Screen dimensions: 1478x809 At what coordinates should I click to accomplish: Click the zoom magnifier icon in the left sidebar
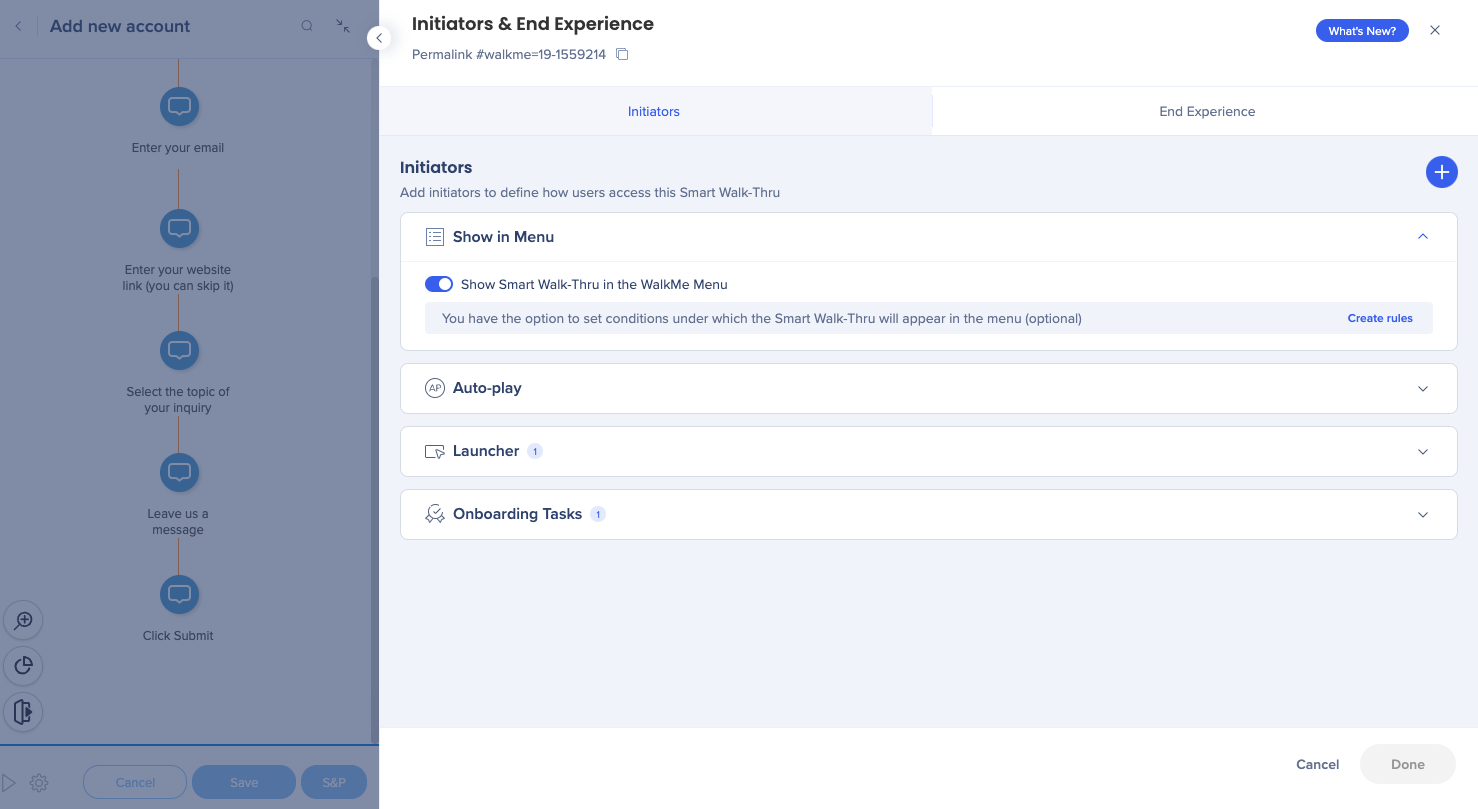(x=23, y=620)
